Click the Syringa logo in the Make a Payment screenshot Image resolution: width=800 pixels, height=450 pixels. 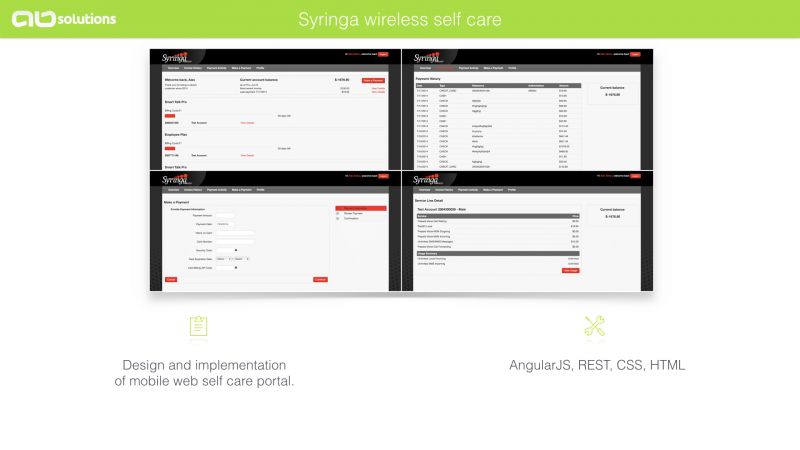click(177, 179)
